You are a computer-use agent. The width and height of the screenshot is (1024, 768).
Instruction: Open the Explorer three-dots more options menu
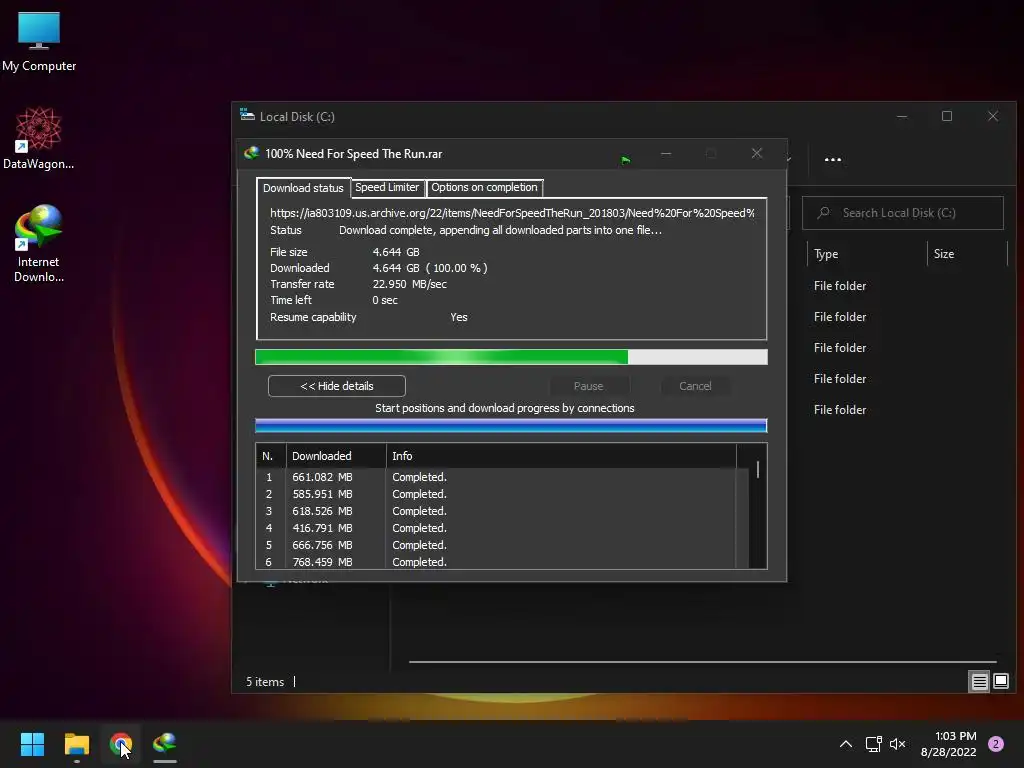click(x=833, y=159)
